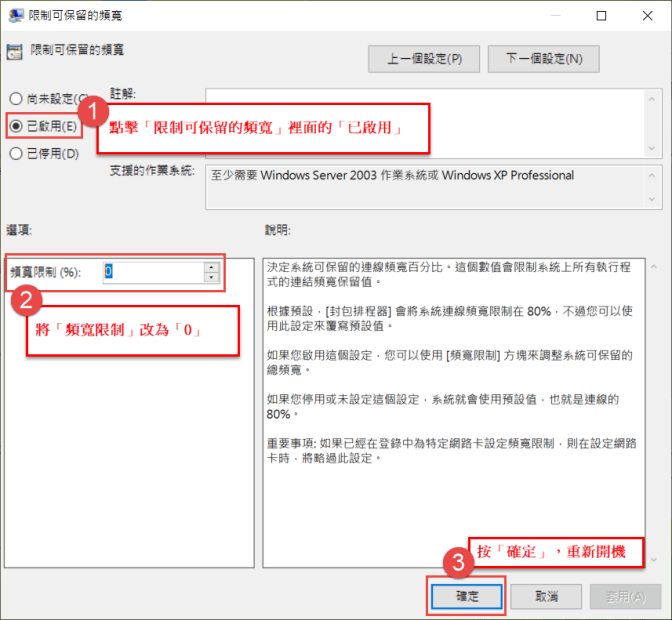This screenshot has width=672, height=620.
Task: Click inside the 頻寬限制 (%) value field
Action: [x=150, y=271]
